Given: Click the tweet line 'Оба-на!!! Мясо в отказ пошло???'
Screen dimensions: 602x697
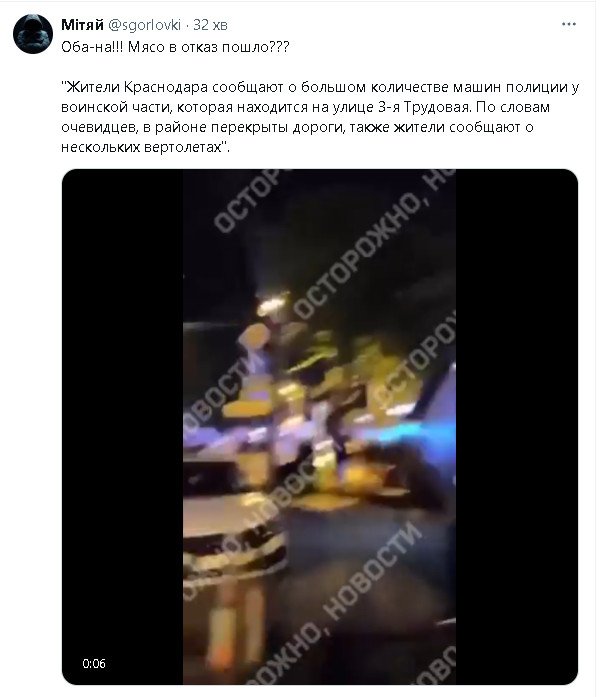Looking at the screenshot, I should [175, 47].
